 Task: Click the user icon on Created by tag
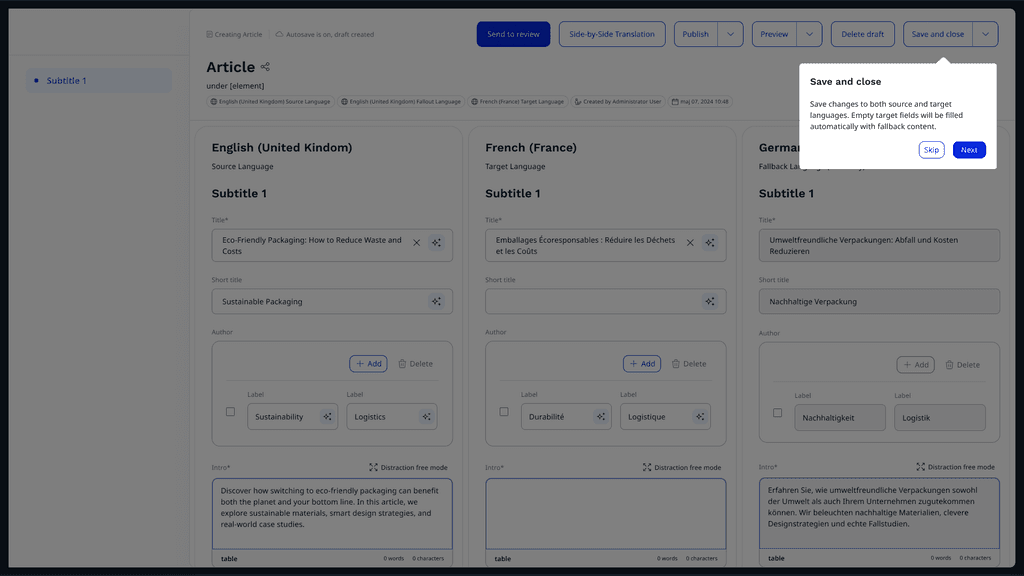coord(578,102)
